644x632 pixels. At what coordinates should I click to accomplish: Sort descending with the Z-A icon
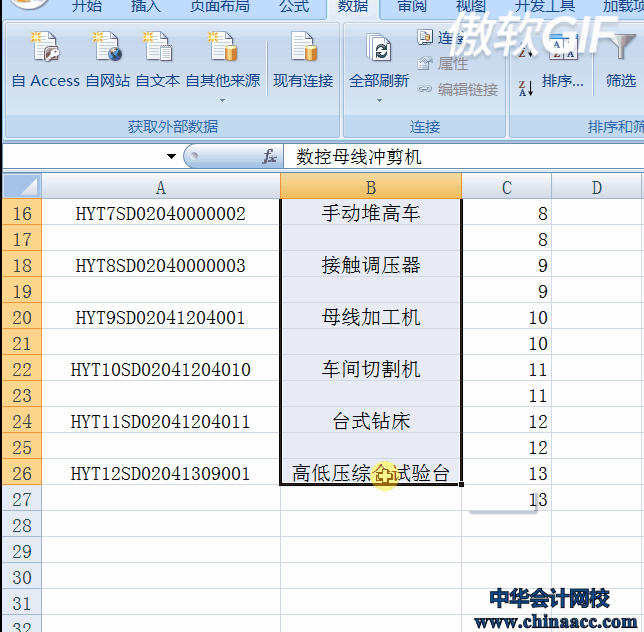526,88
